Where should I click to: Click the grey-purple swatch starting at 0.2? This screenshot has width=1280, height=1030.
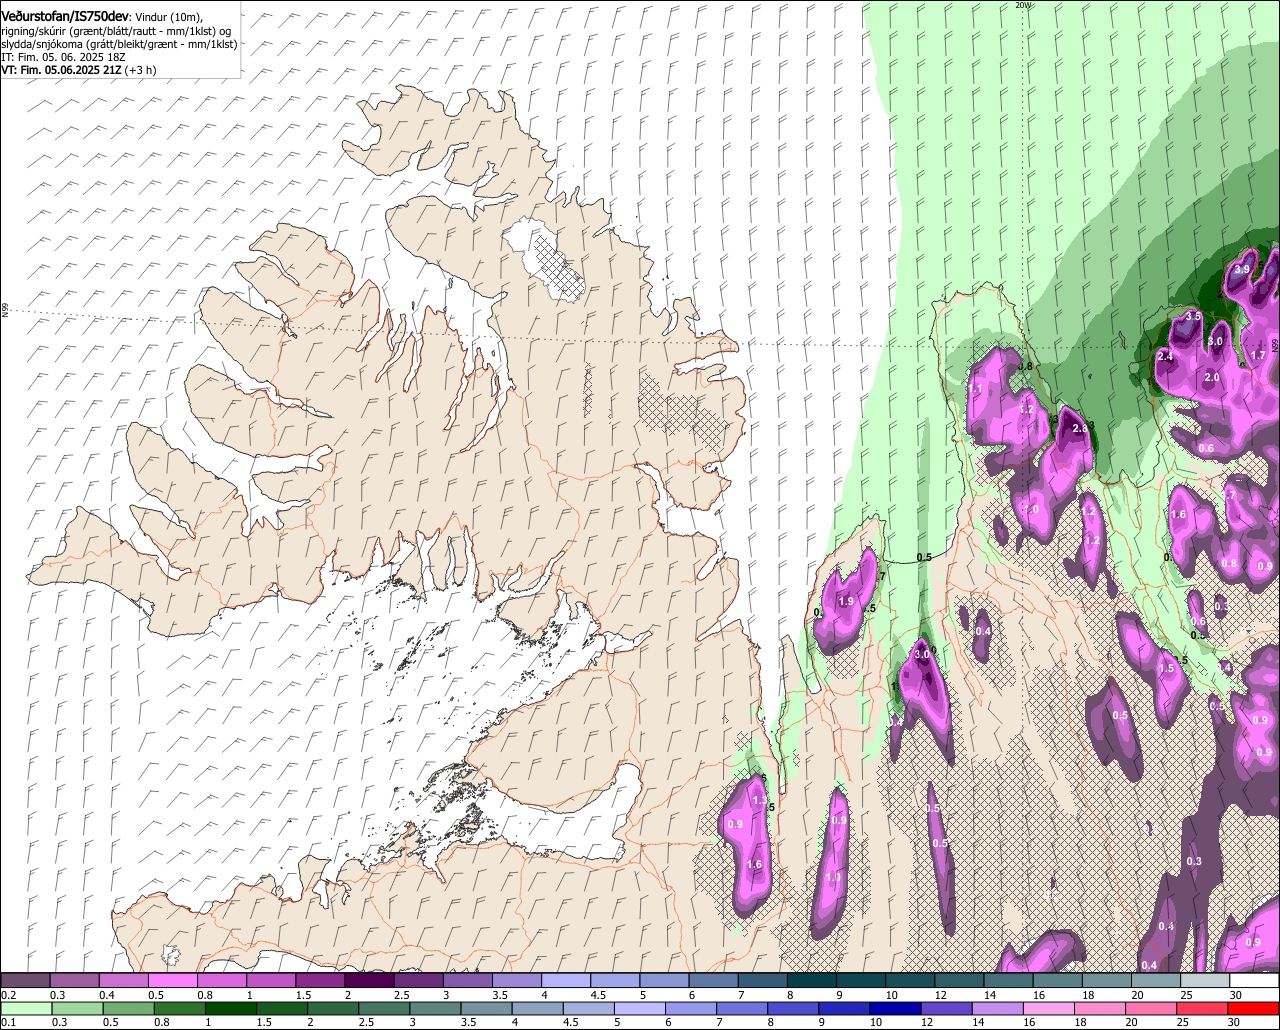25,981
